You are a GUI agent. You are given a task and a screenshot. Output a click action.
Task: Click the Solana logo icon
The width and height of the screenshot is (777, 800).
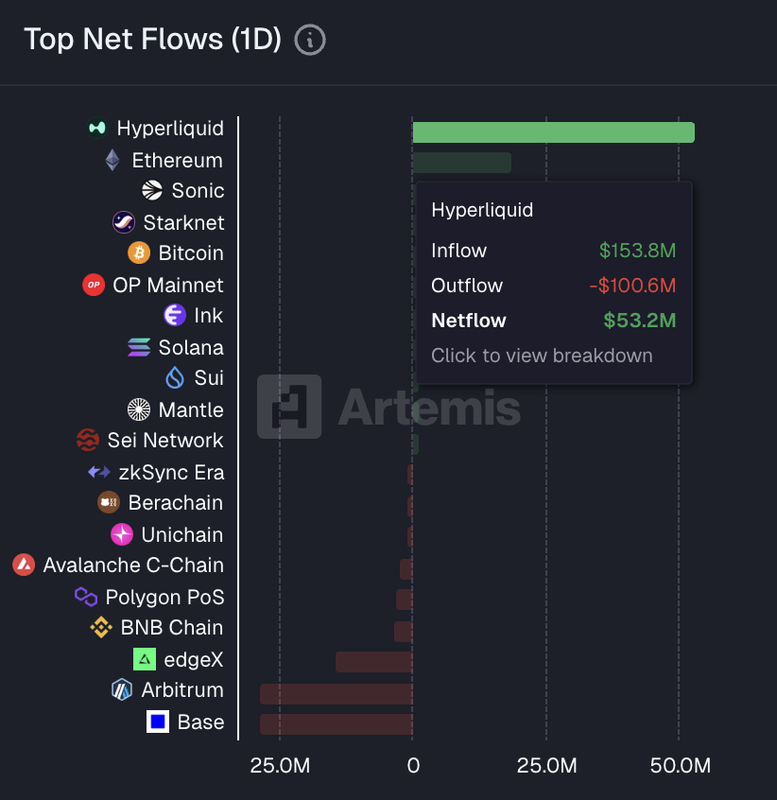[139, 347]
